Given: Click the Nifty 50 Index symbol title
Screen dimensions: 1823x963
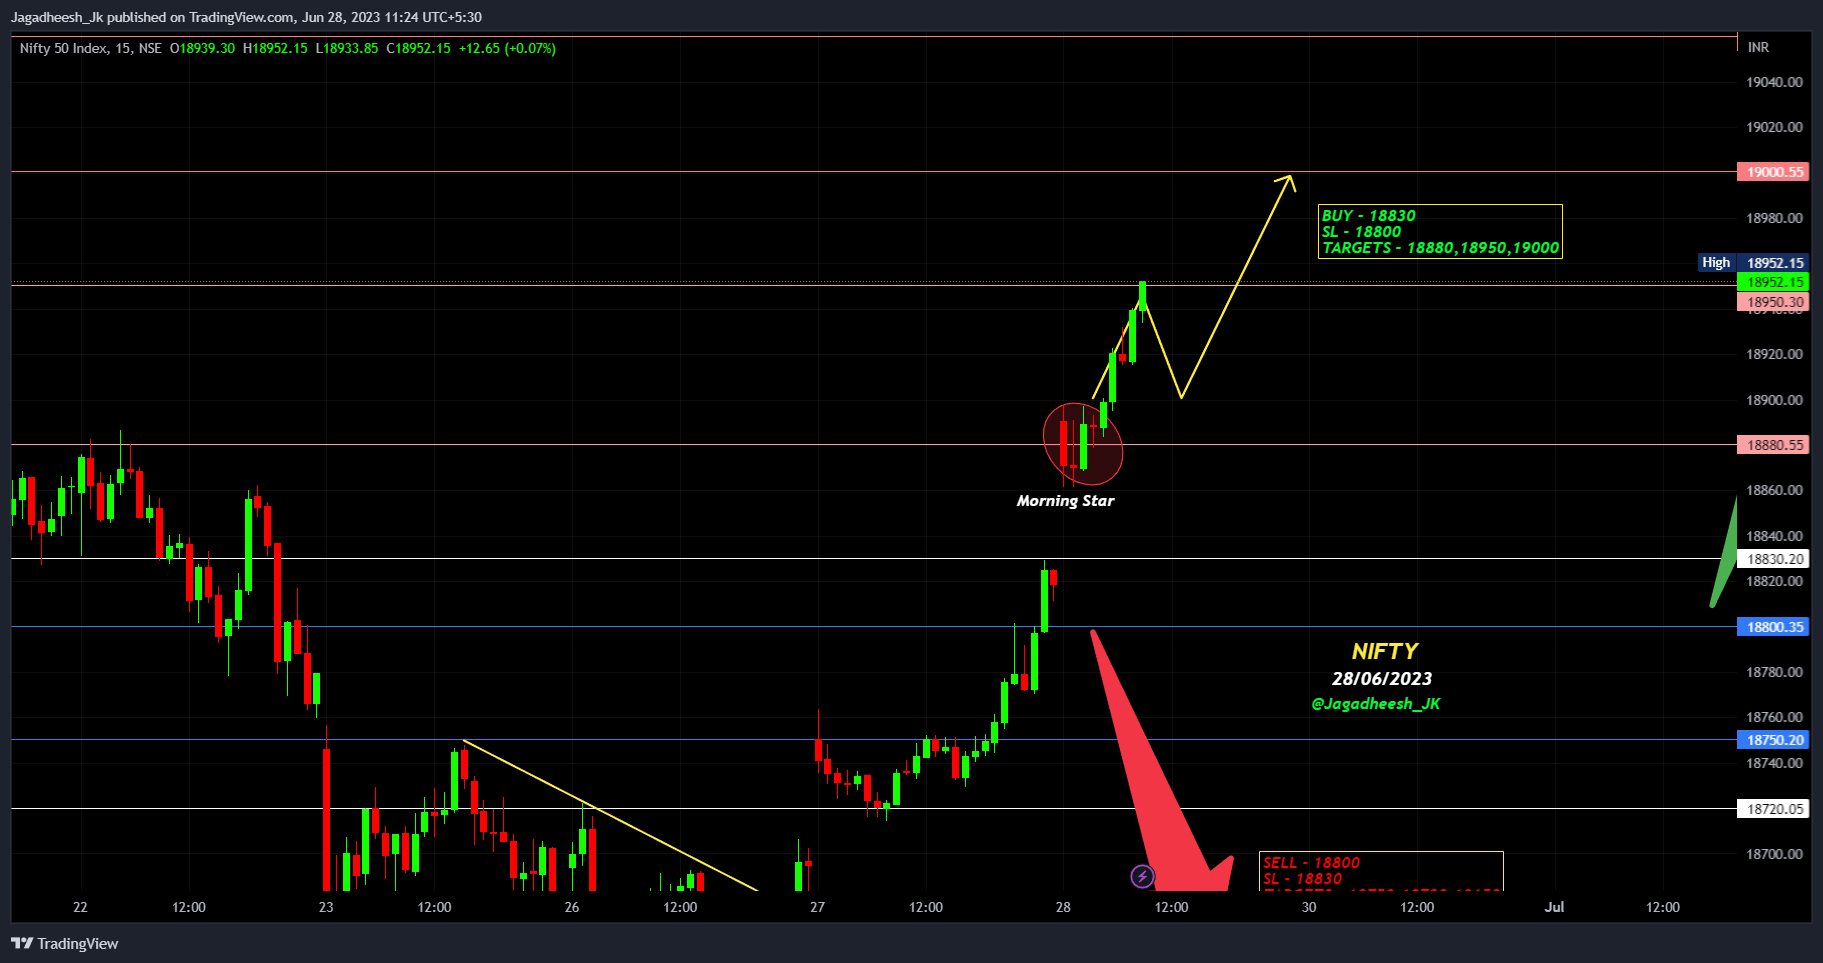Looking at the screenshot, I should (x=90, y=48).
